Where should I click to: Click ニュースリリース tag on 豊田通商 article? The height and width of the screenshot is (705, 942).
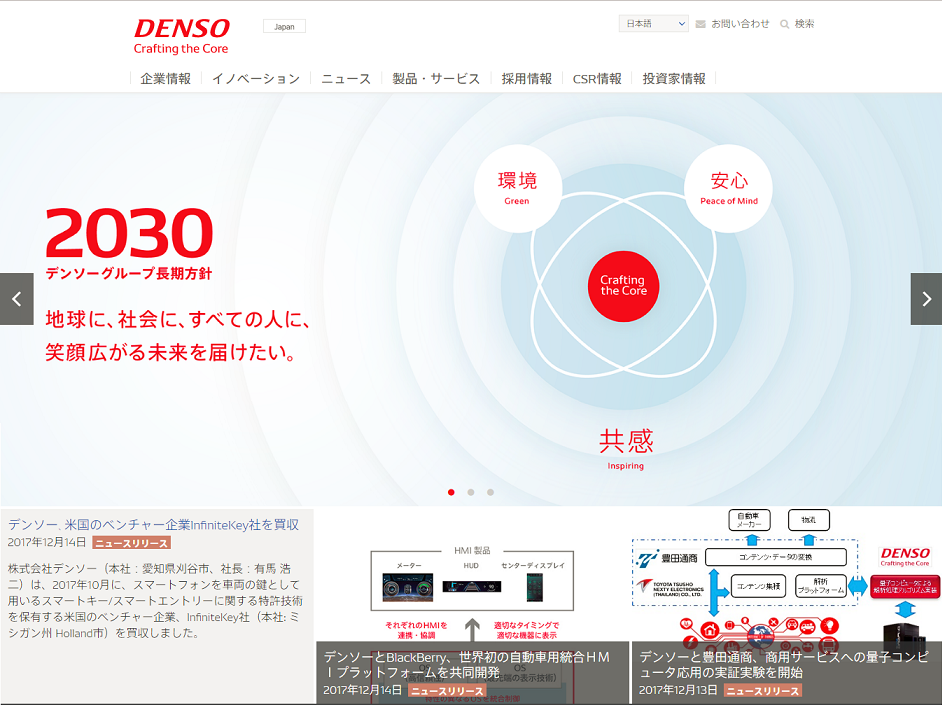coord(763,691)
